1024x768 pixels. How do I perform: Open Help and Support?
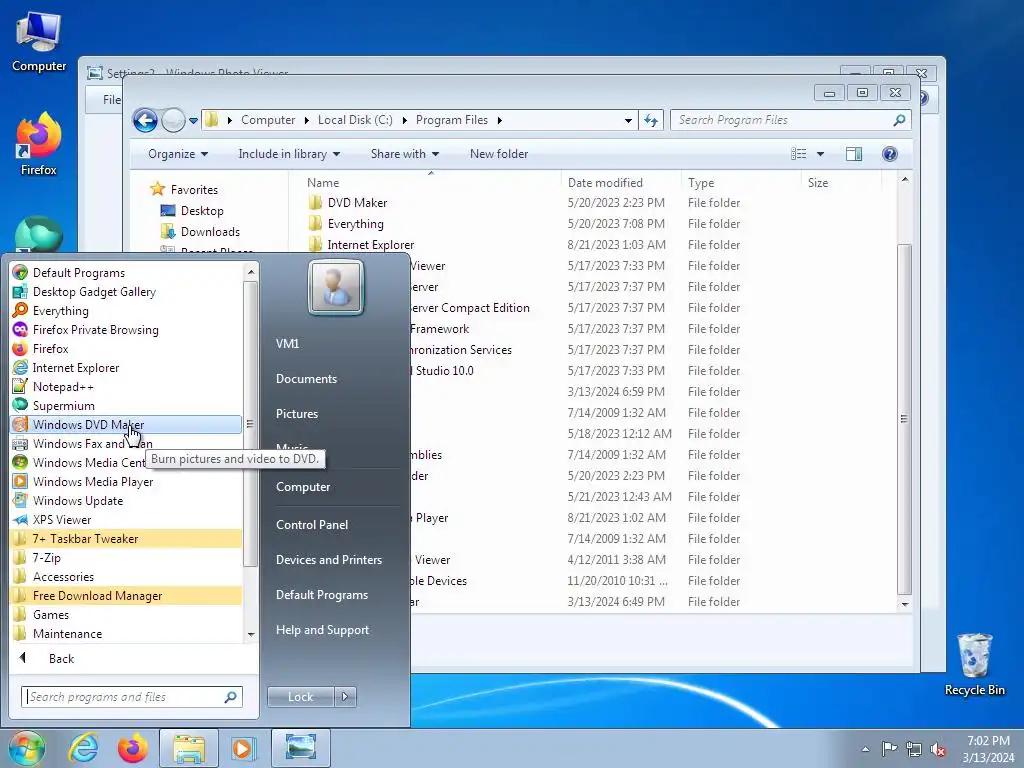[322, 630]
